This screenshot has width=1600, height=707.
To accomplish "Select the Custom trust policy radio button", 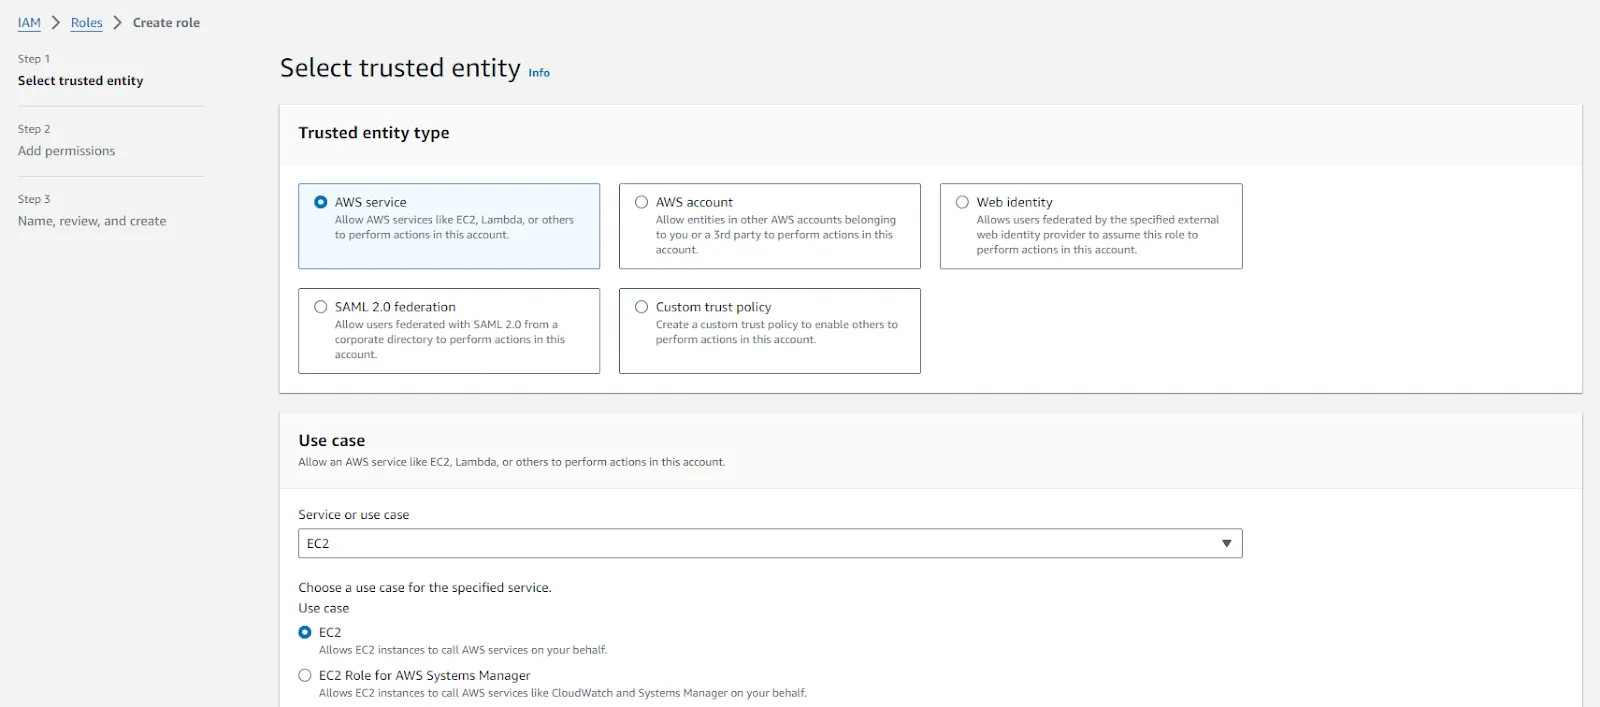I will [642, 307].
